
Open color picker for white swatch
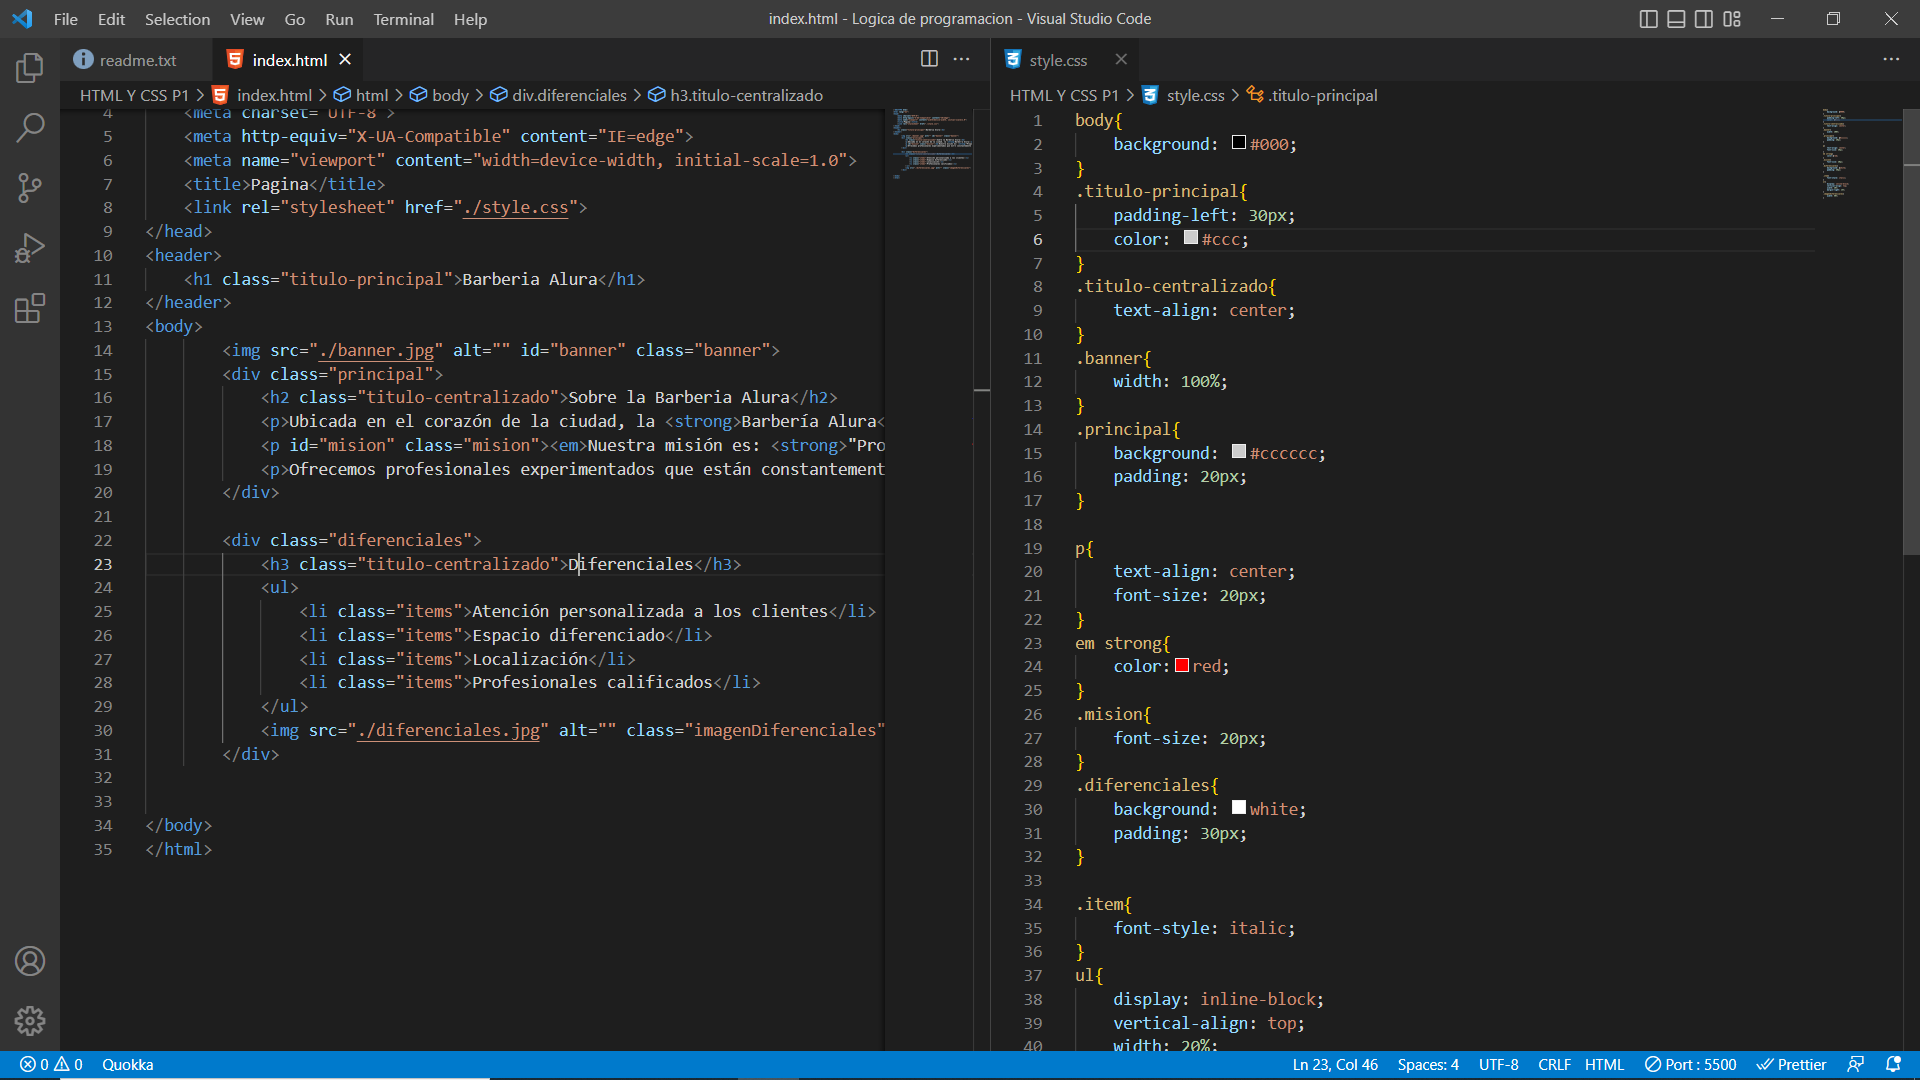pyautogui.click(x=1239, y=808)
